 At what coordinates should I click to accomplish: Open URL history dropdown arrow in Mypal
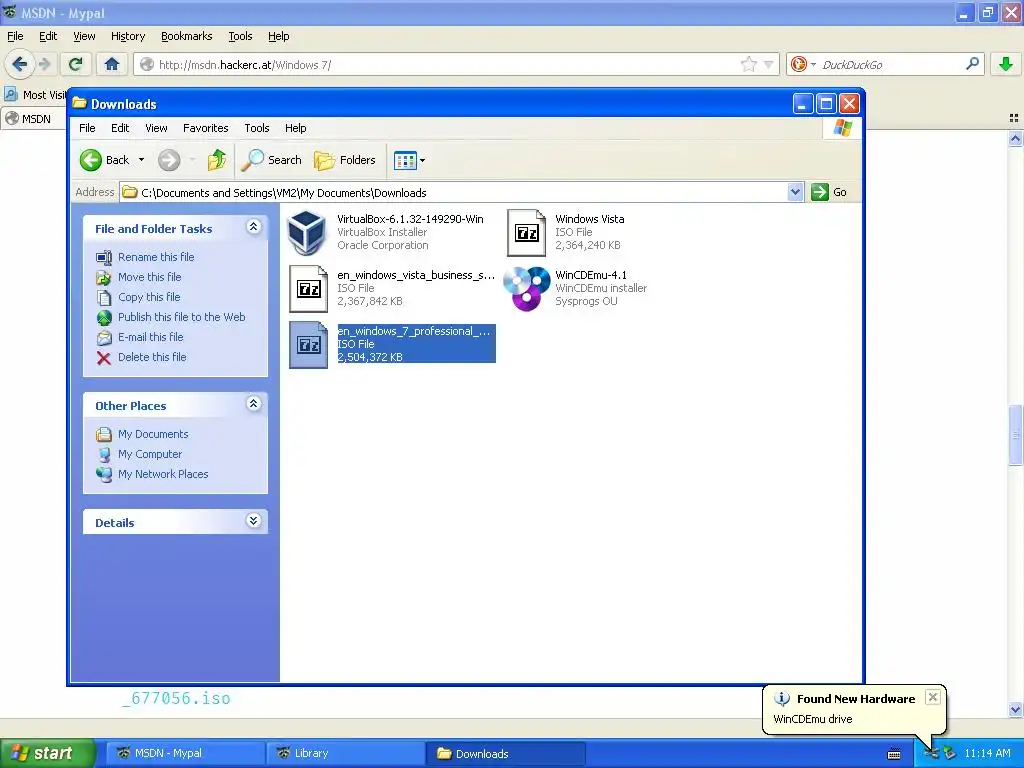pos(769,64)
